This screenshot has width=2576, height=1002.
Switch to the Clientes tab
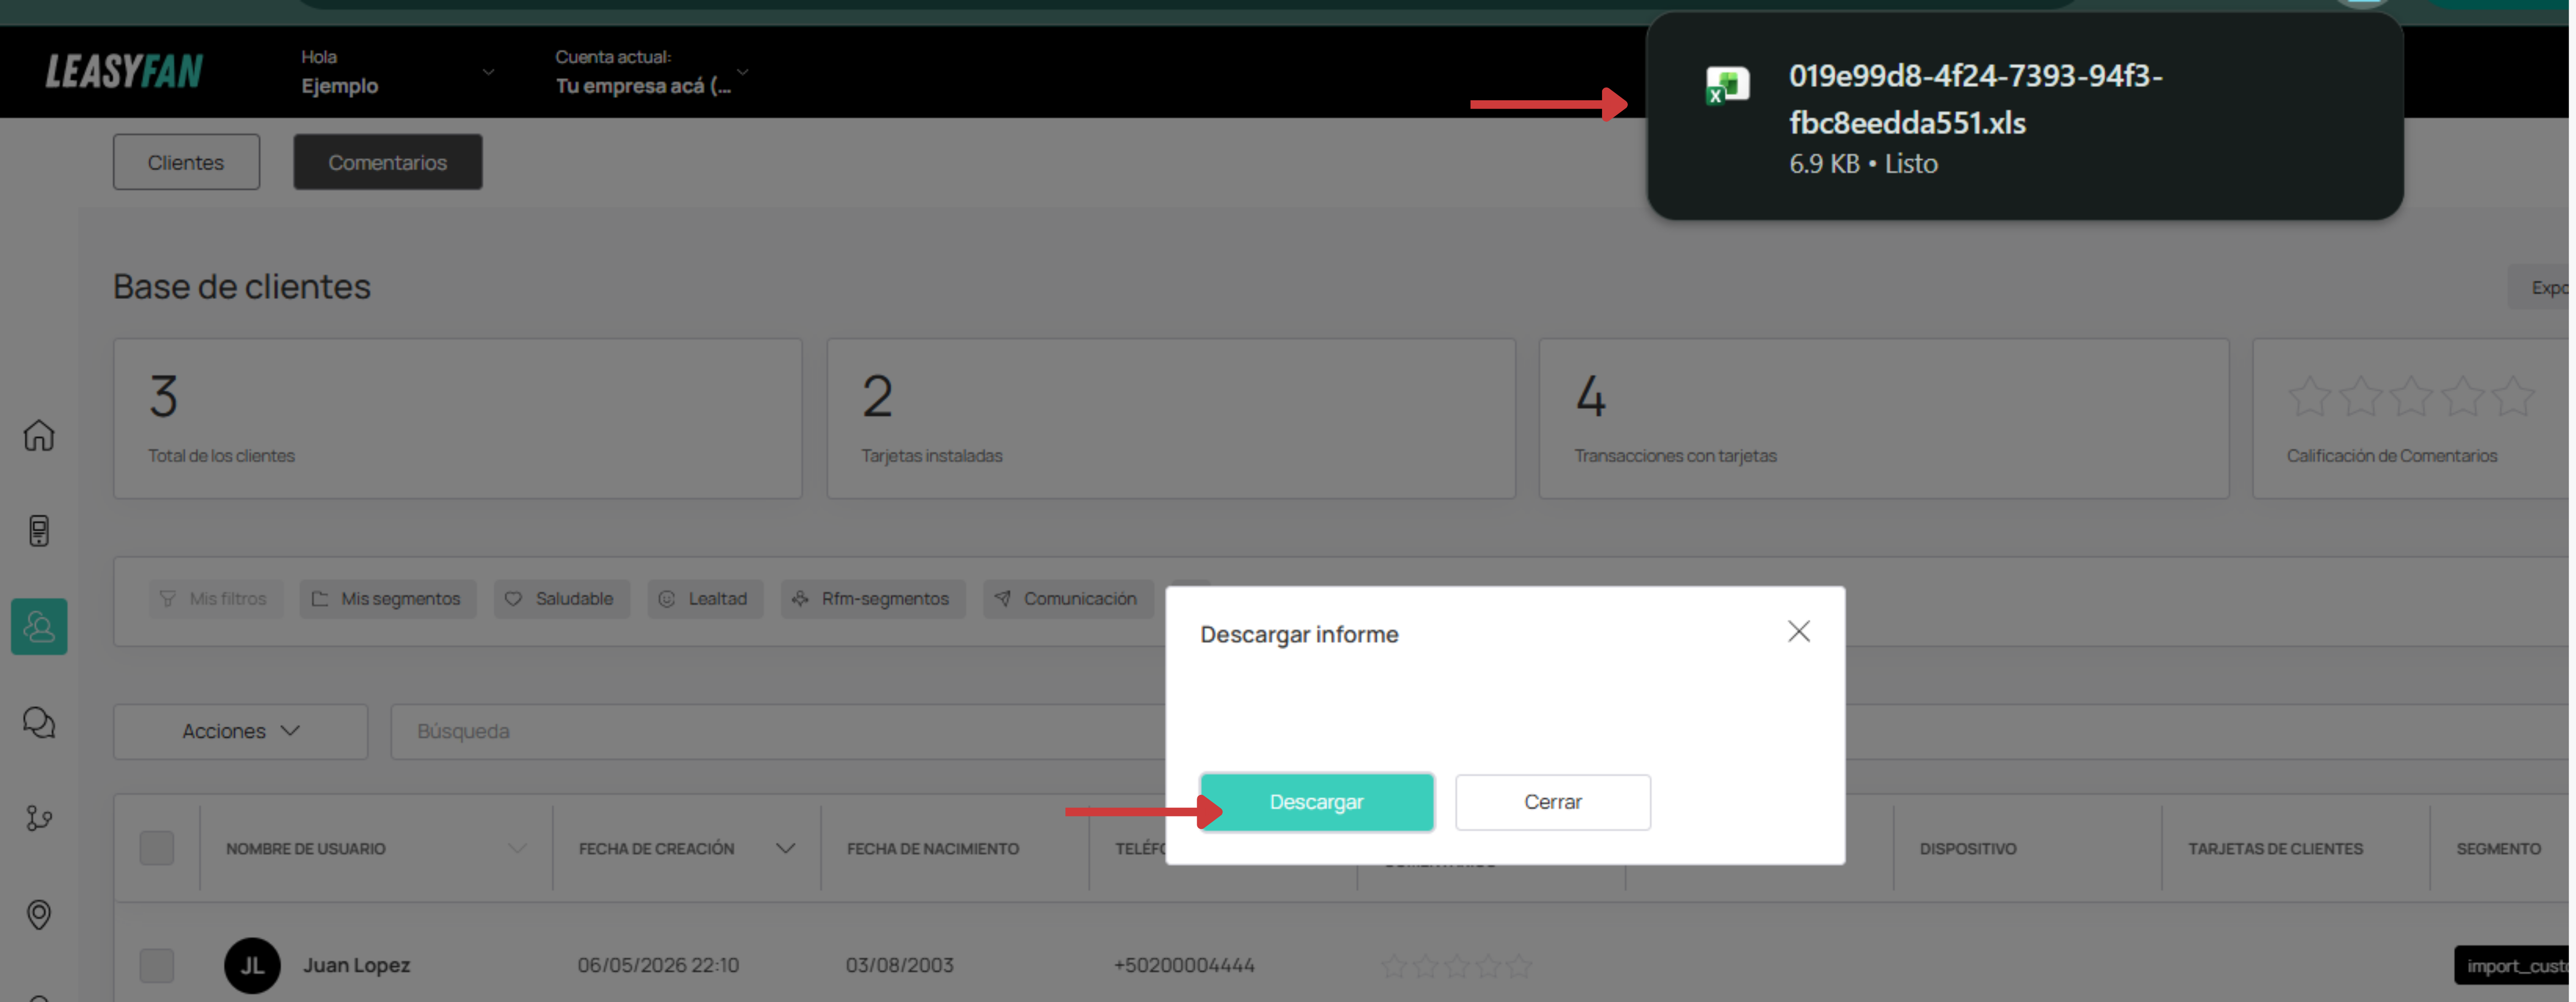(x=186, y=162)
